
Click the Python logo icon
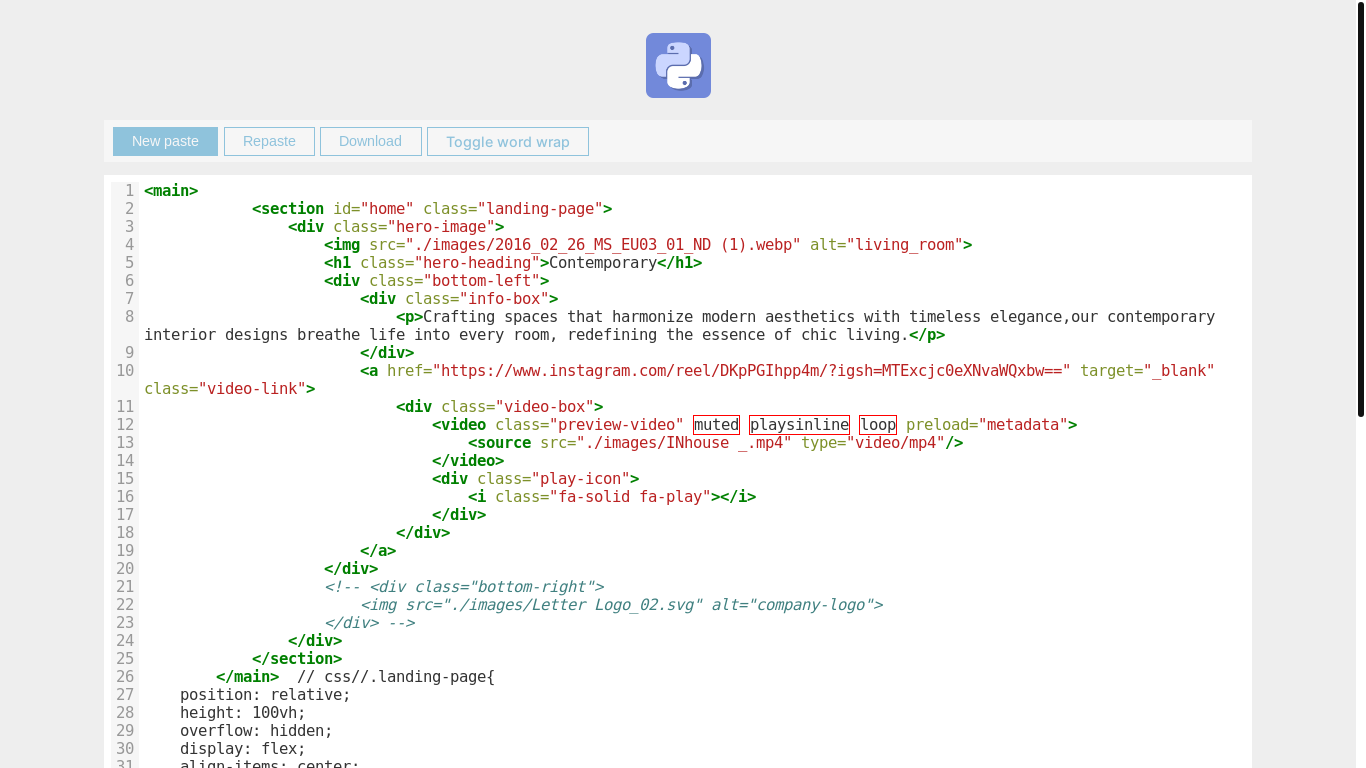pos(678,65)
